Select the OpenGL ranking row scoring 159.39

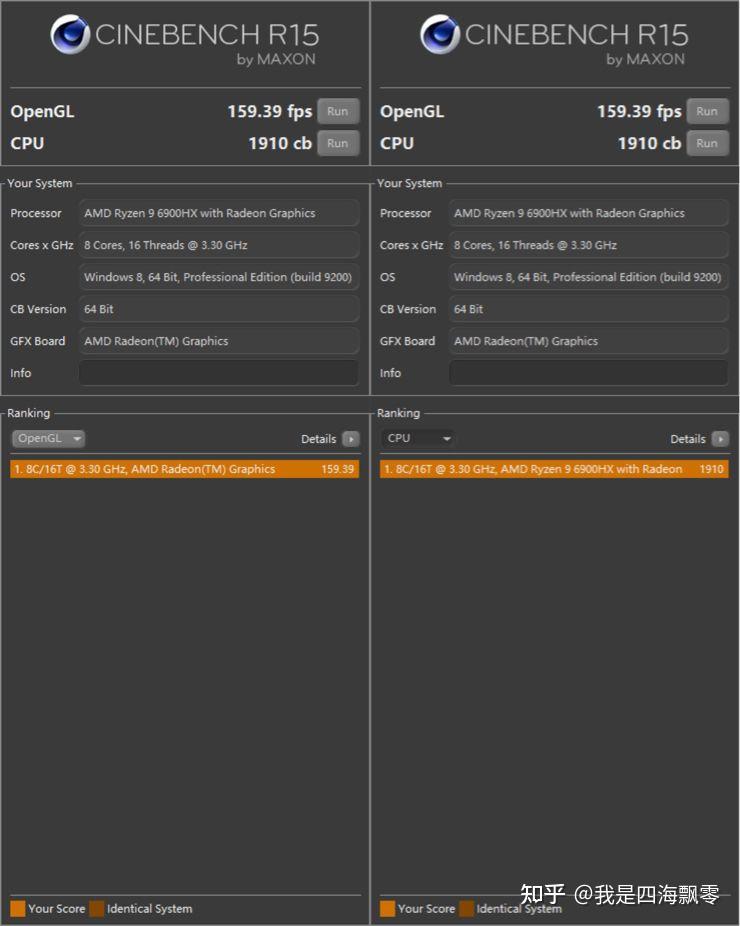click(x=184, y=469)
